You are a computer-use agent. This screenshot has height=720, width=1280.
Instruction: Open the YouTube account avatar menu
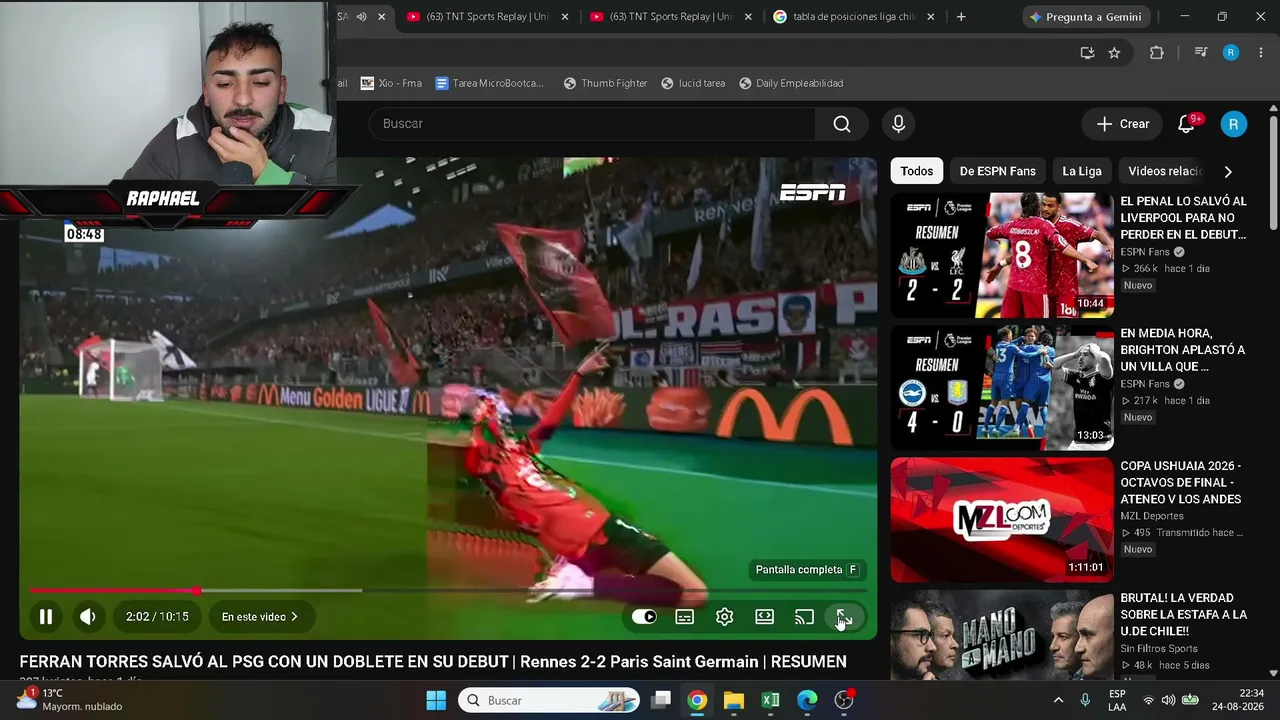point(1233,124)
